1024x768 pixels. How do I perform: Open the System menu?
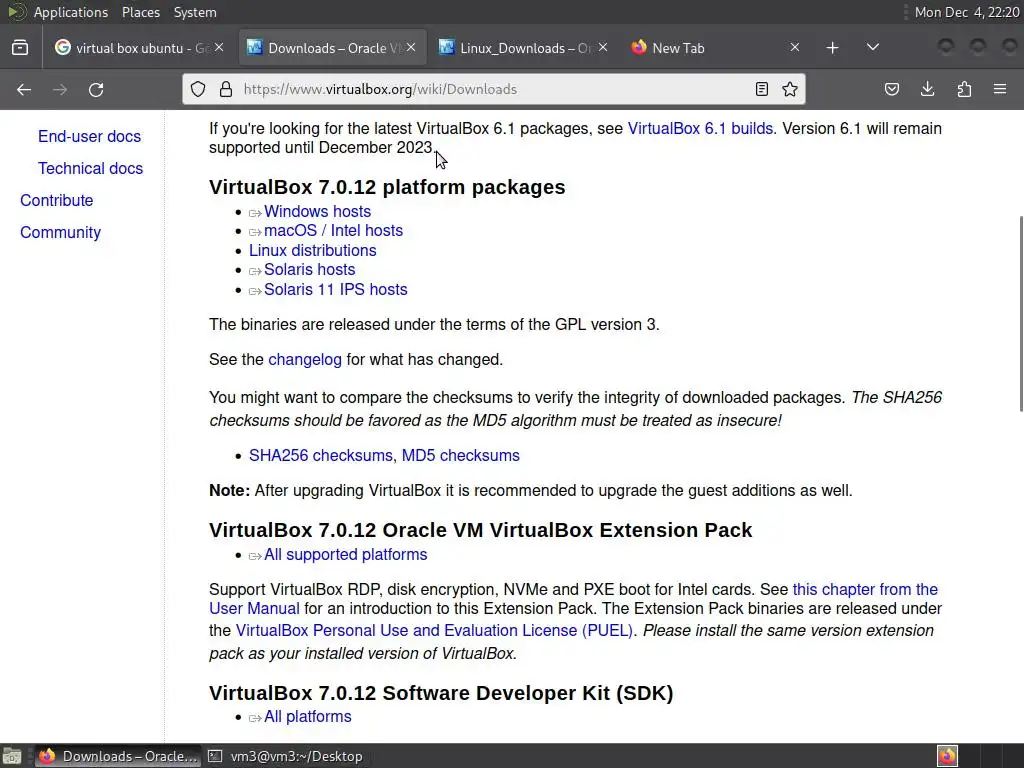[195, 12]
